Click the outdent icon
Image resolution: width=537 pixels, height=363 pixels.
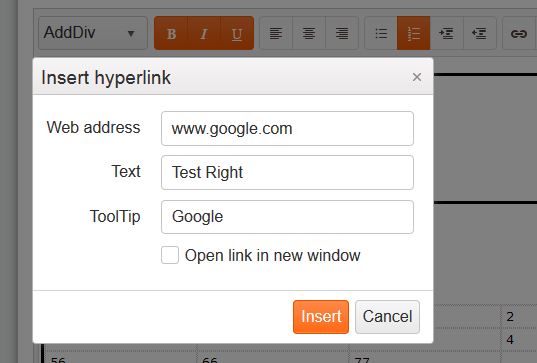[x=479, y=33]
